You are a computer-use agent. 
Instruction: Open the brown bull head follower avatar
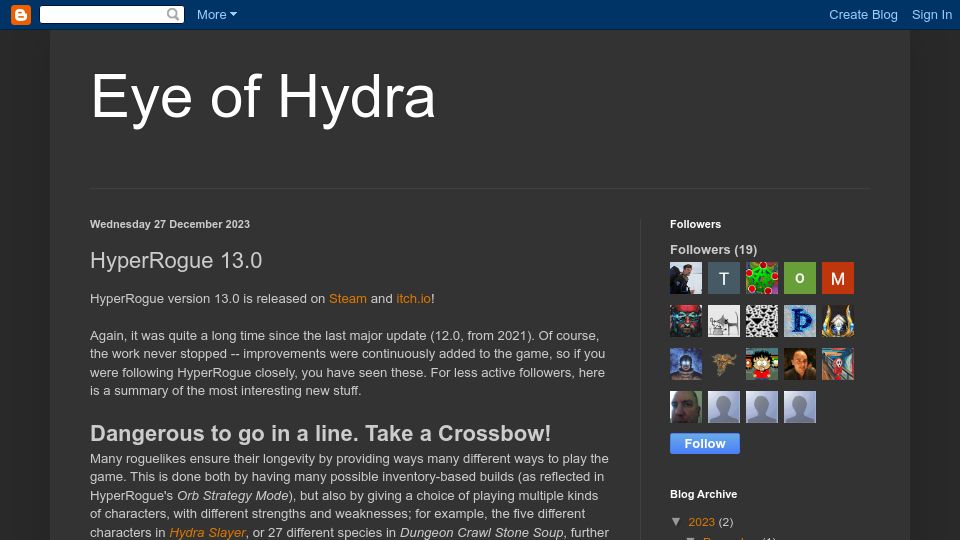(724, 364)
